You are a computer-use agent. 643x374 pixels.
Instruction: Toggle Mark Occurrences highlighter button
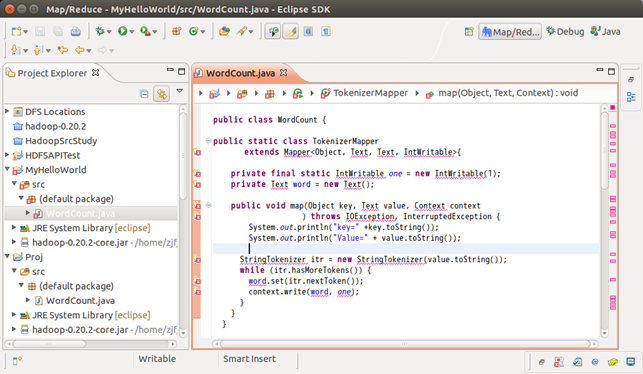(x=291, y=32)
